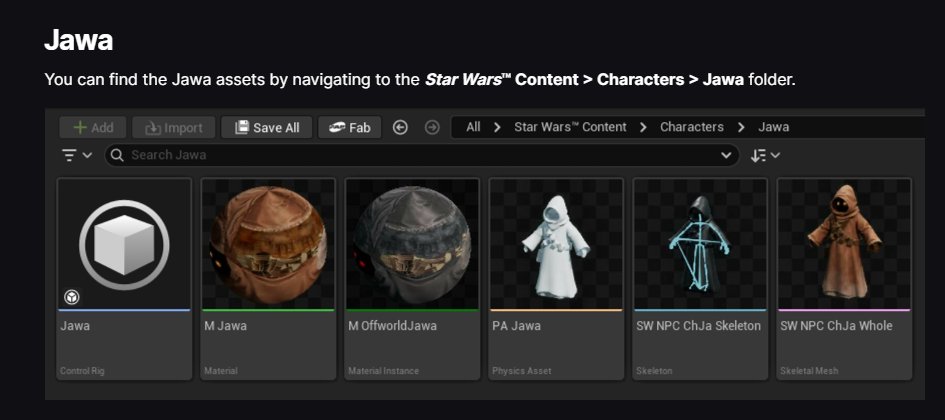Screen dimensions: 945x420
Task: Open the search history dropdown arrow
Action: click(726, 155)
